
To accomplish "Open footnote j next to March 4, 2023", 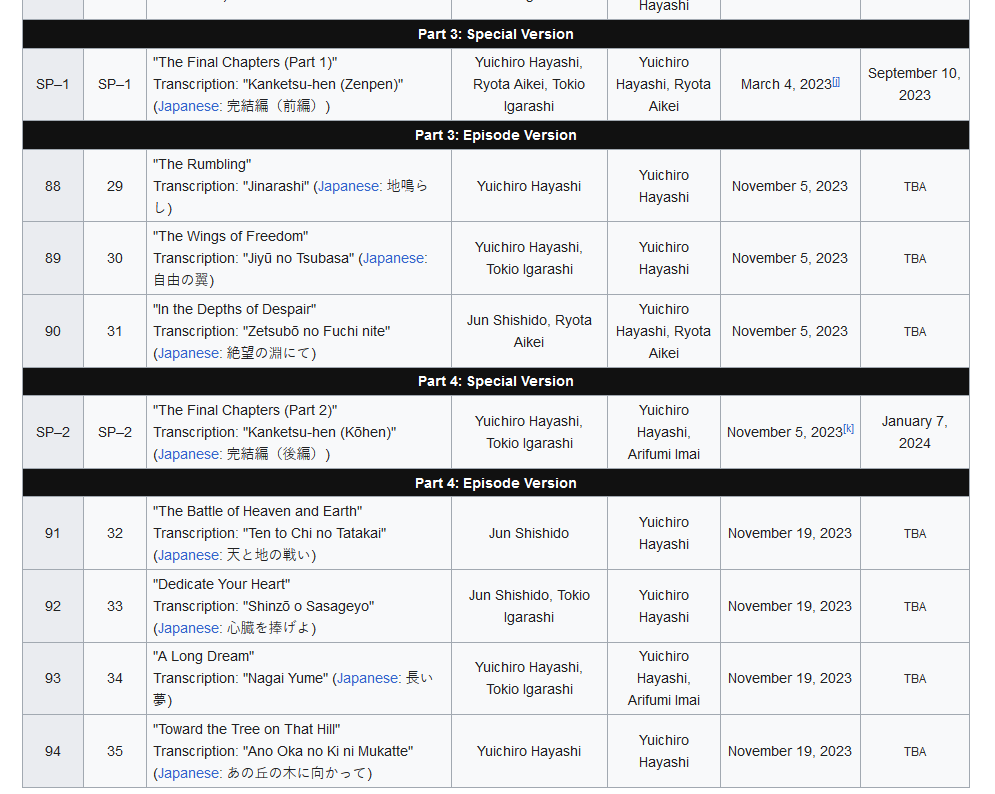I will tap(836, 81).
